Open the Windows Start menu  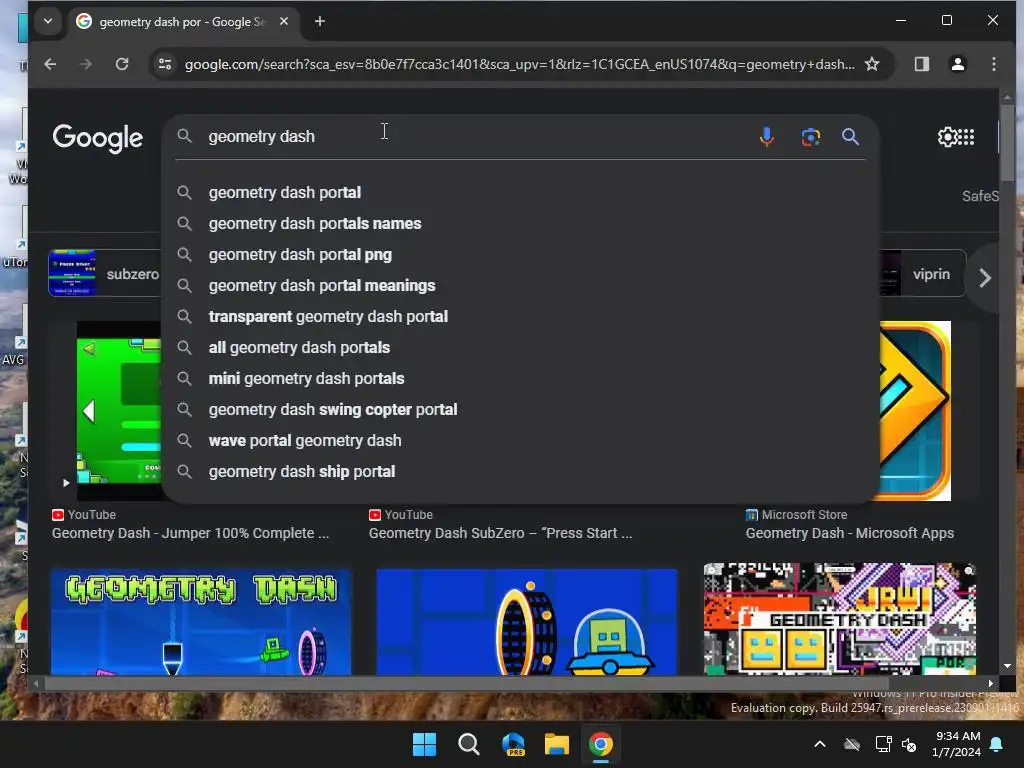pyautogui.click(x=424, y=744)
